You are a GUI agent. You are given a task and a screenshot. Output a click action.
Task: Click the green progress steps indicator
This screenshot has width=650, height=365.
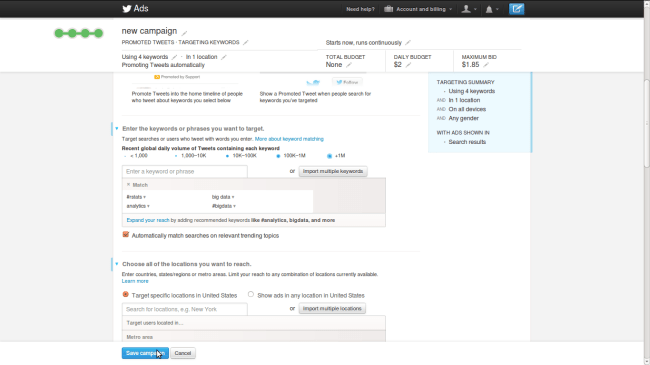79,33
